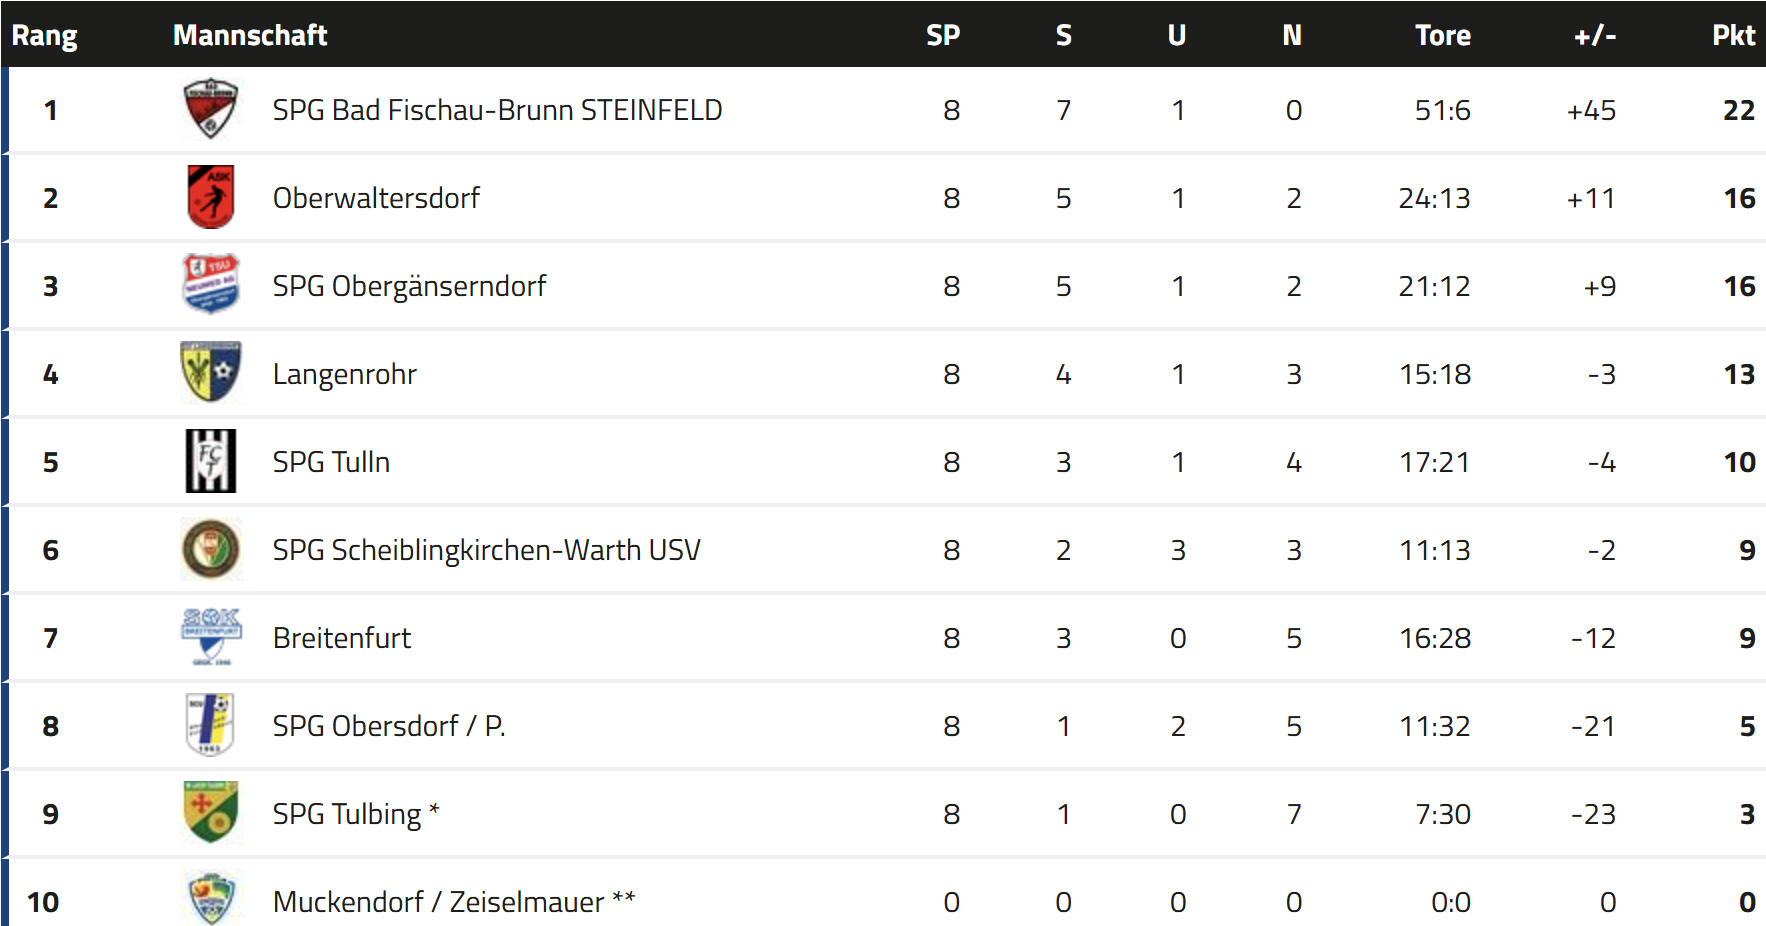1766x926 pixels.
Task: Go to the Langenrohr team name
Action: click(x=344, y=374)
